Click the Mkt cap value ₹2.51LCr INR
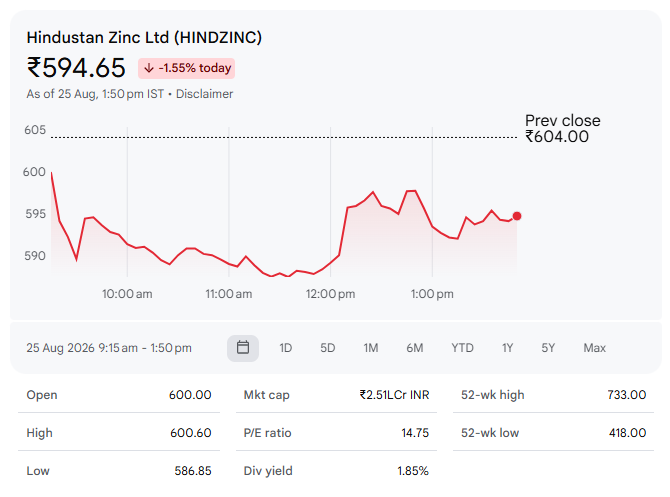The width and height of the screenshot is (670, 497). pos(394,395)
